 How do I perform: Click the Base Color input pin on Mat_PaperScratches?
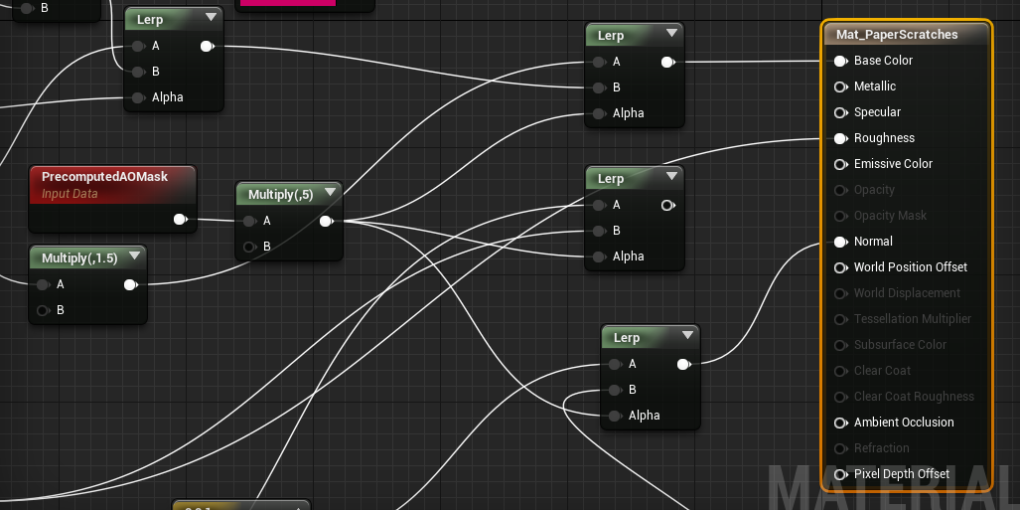840,61
